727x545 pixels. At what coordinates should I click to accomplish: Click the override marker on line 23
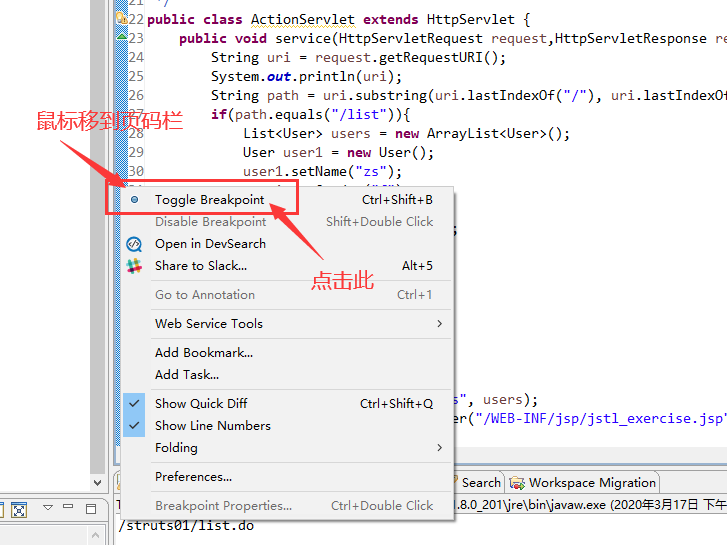[x=121, y=37]
